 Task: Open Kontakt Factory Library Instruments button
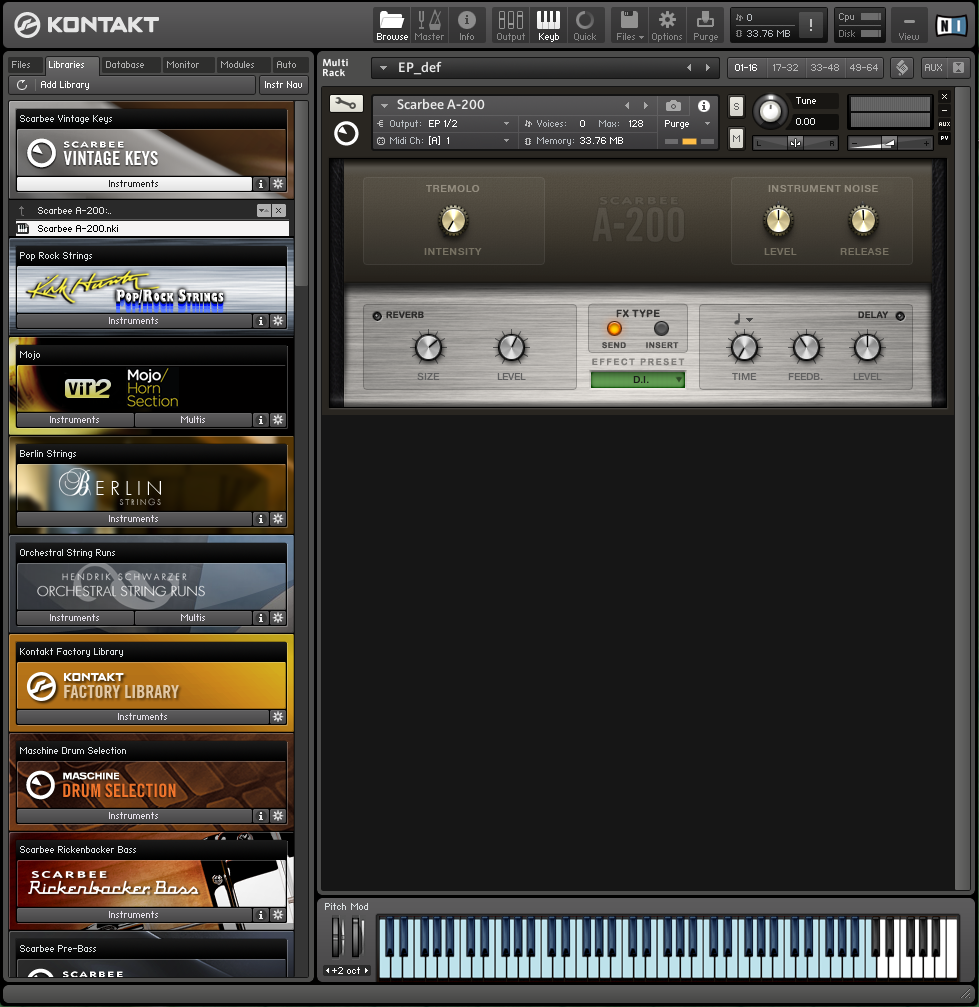pyautogui.click(x=143, y=716)
